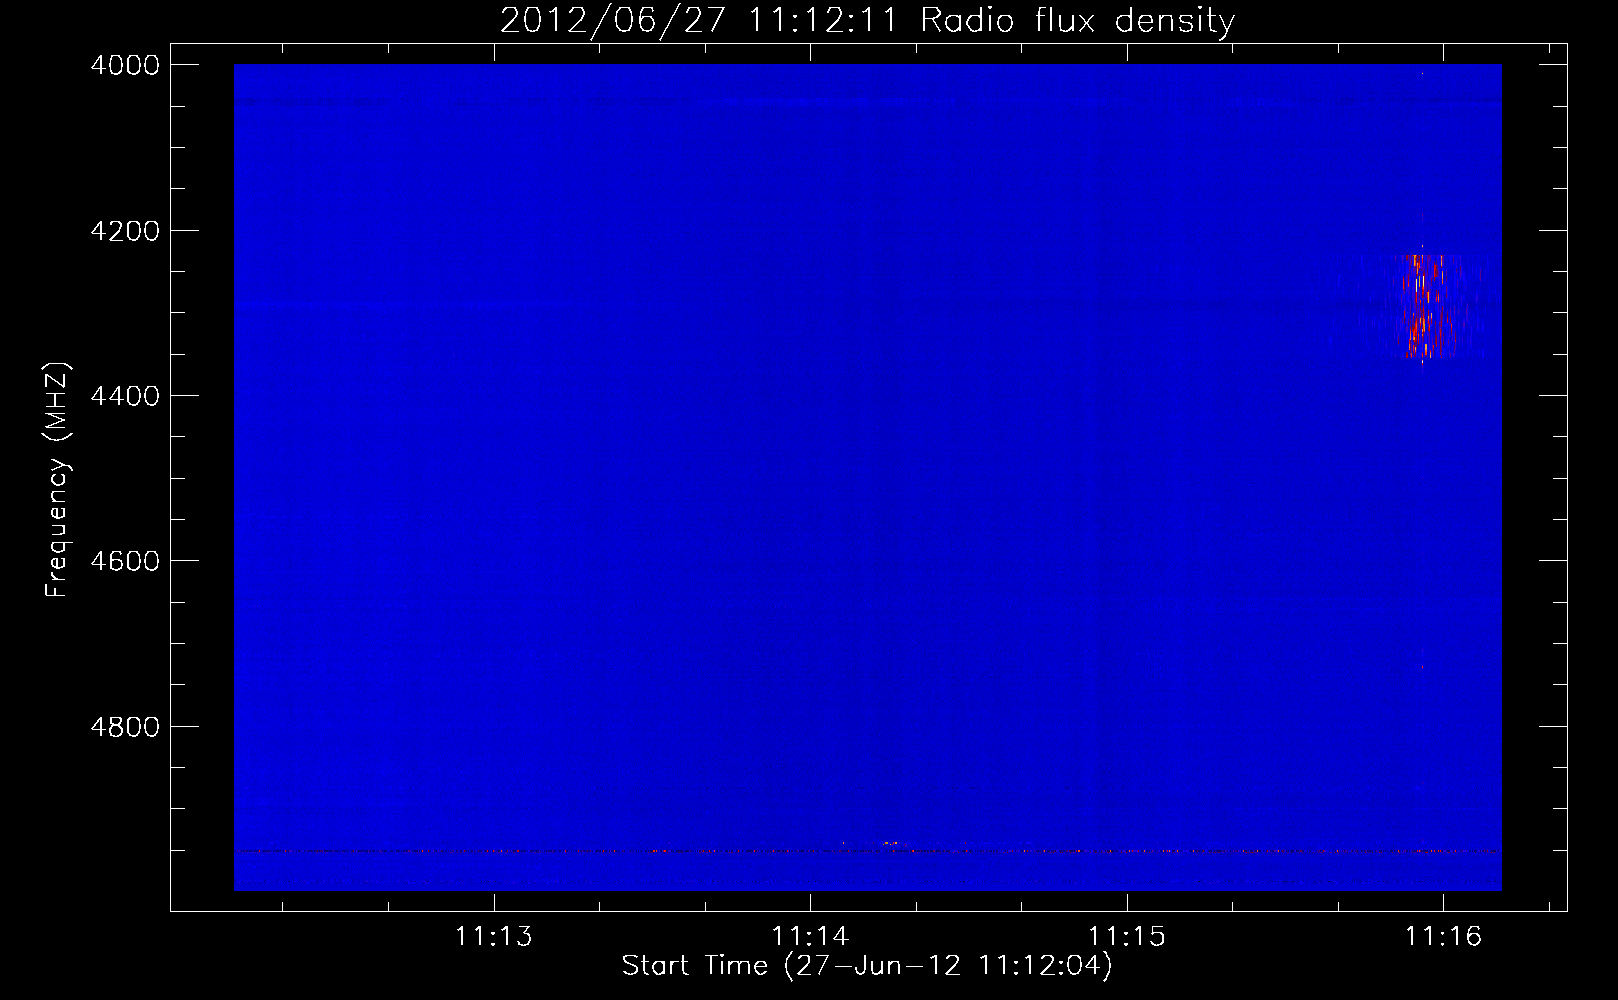The height and width of the screenshot is (1000, 1618).
Task: Click the bright spot near 11:14:15 at spectrum bottom
Action: pyautogui.click(x=891, y=843)
